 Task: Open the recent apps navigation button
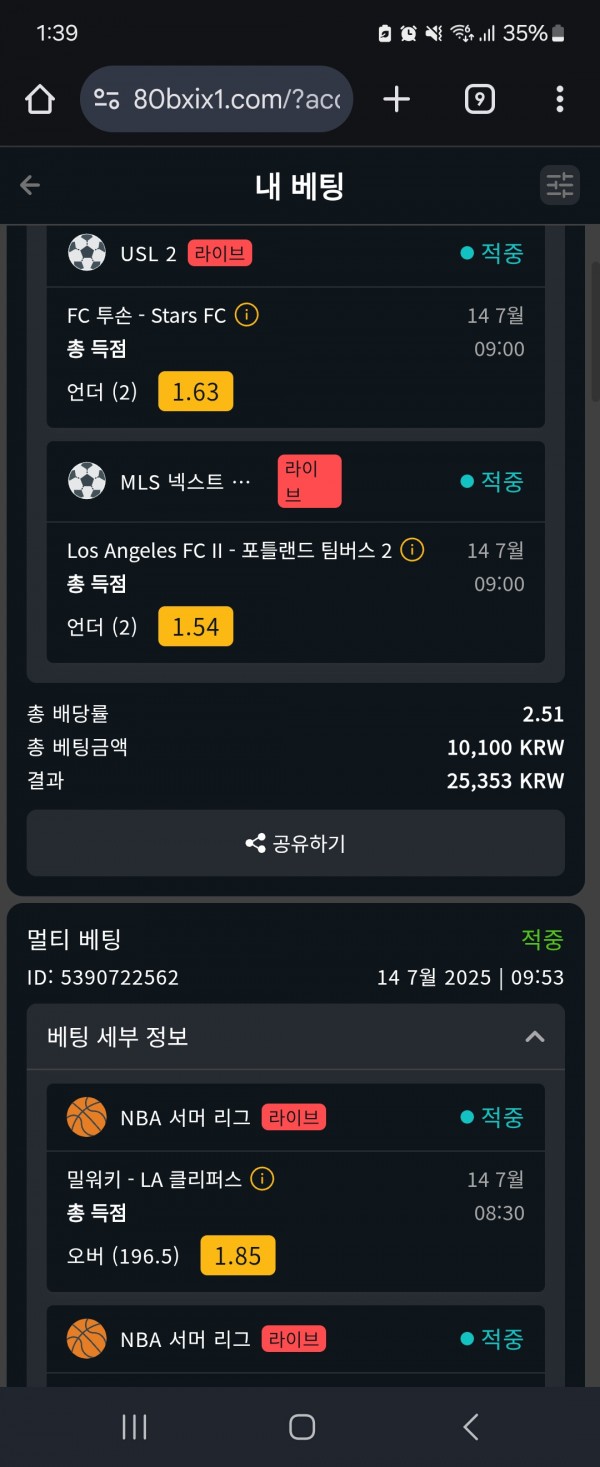(134, 1427)
